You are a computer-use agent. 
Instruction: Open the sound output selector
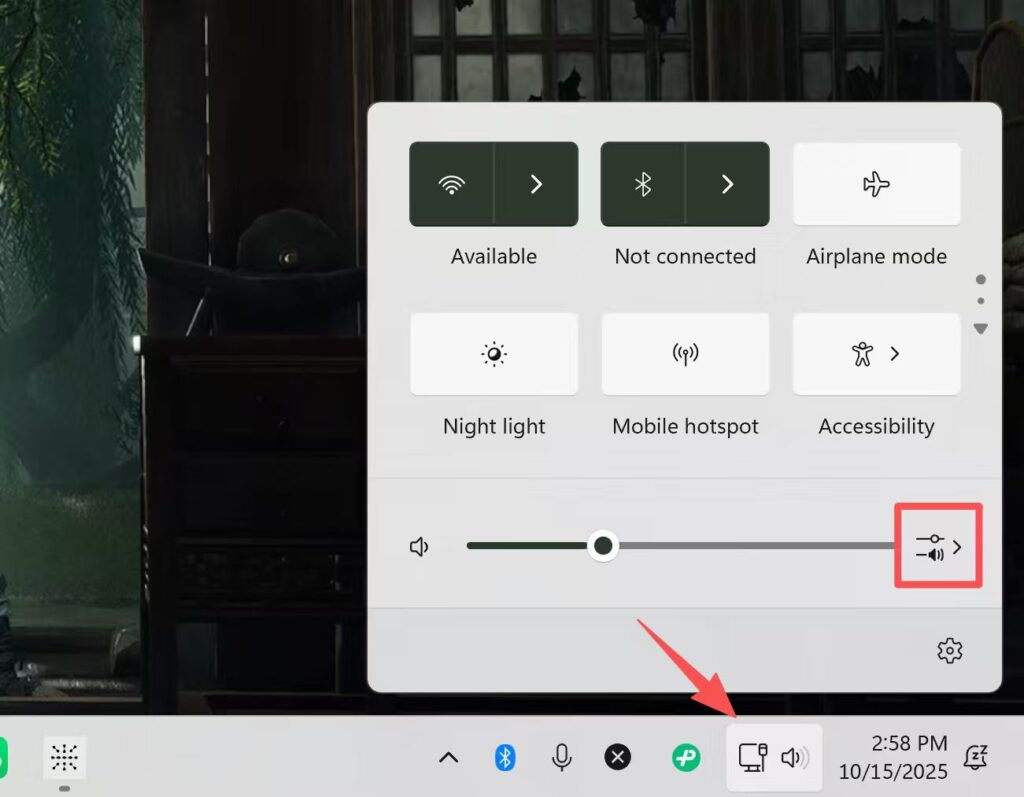(938, 547)
